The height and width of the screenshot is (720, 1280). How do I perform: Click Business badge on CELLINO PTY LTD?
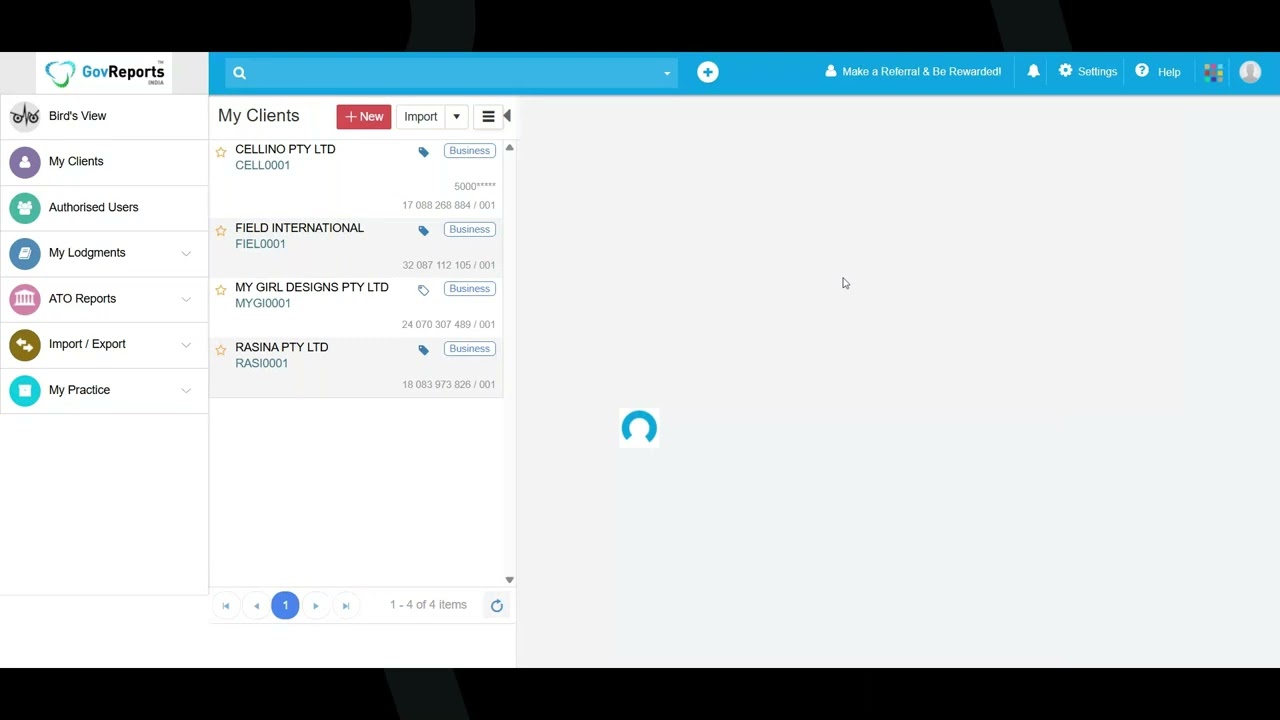coord(469,151)
